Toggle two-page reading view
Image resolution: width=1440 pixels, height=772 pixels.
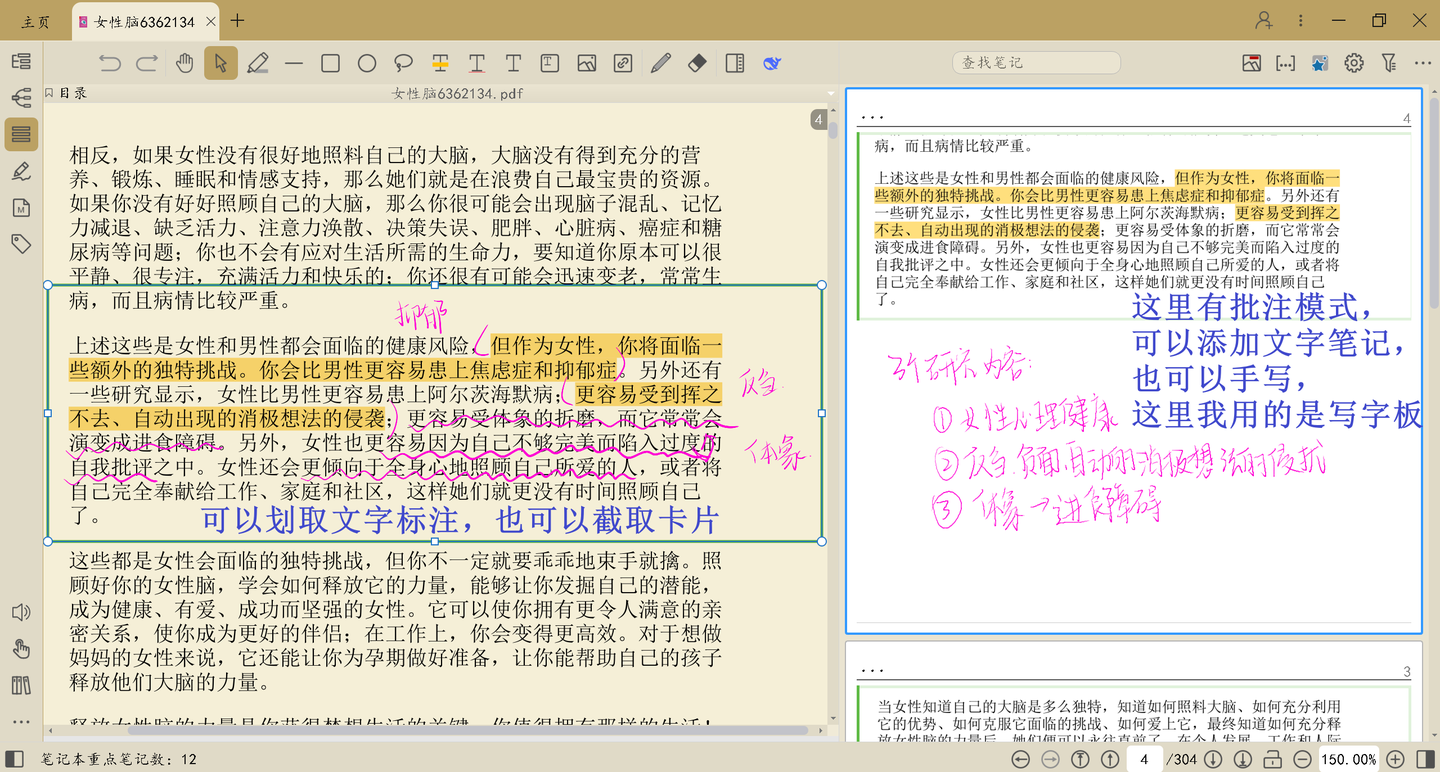(x=735, y=63)
